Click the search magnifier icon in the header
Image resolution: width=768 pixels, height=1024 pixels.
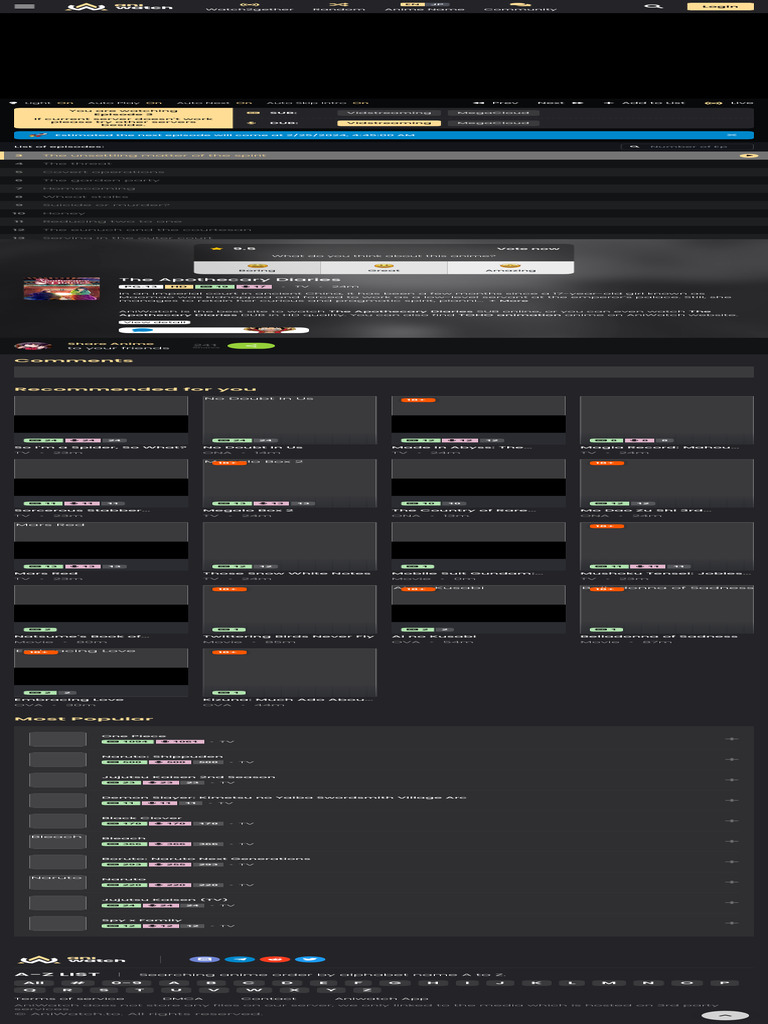click(652, 6)
